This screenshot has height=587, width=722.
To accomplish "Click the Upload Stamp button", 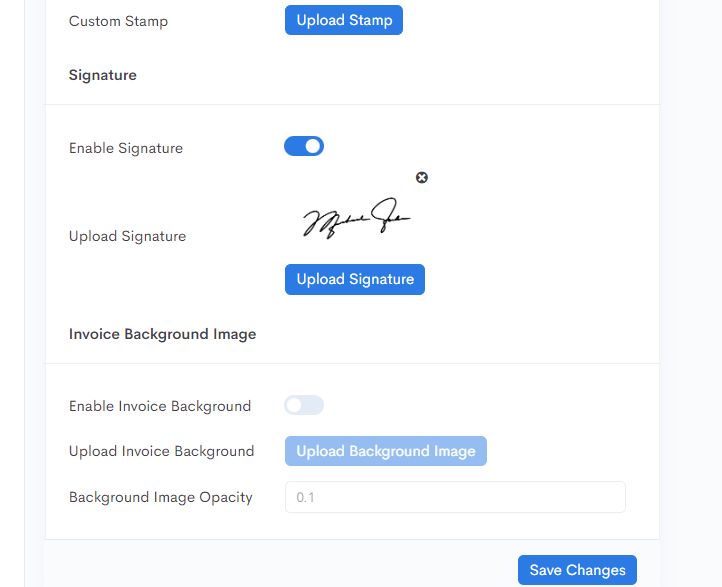I will pyautogui.click(x=344, y=20).
